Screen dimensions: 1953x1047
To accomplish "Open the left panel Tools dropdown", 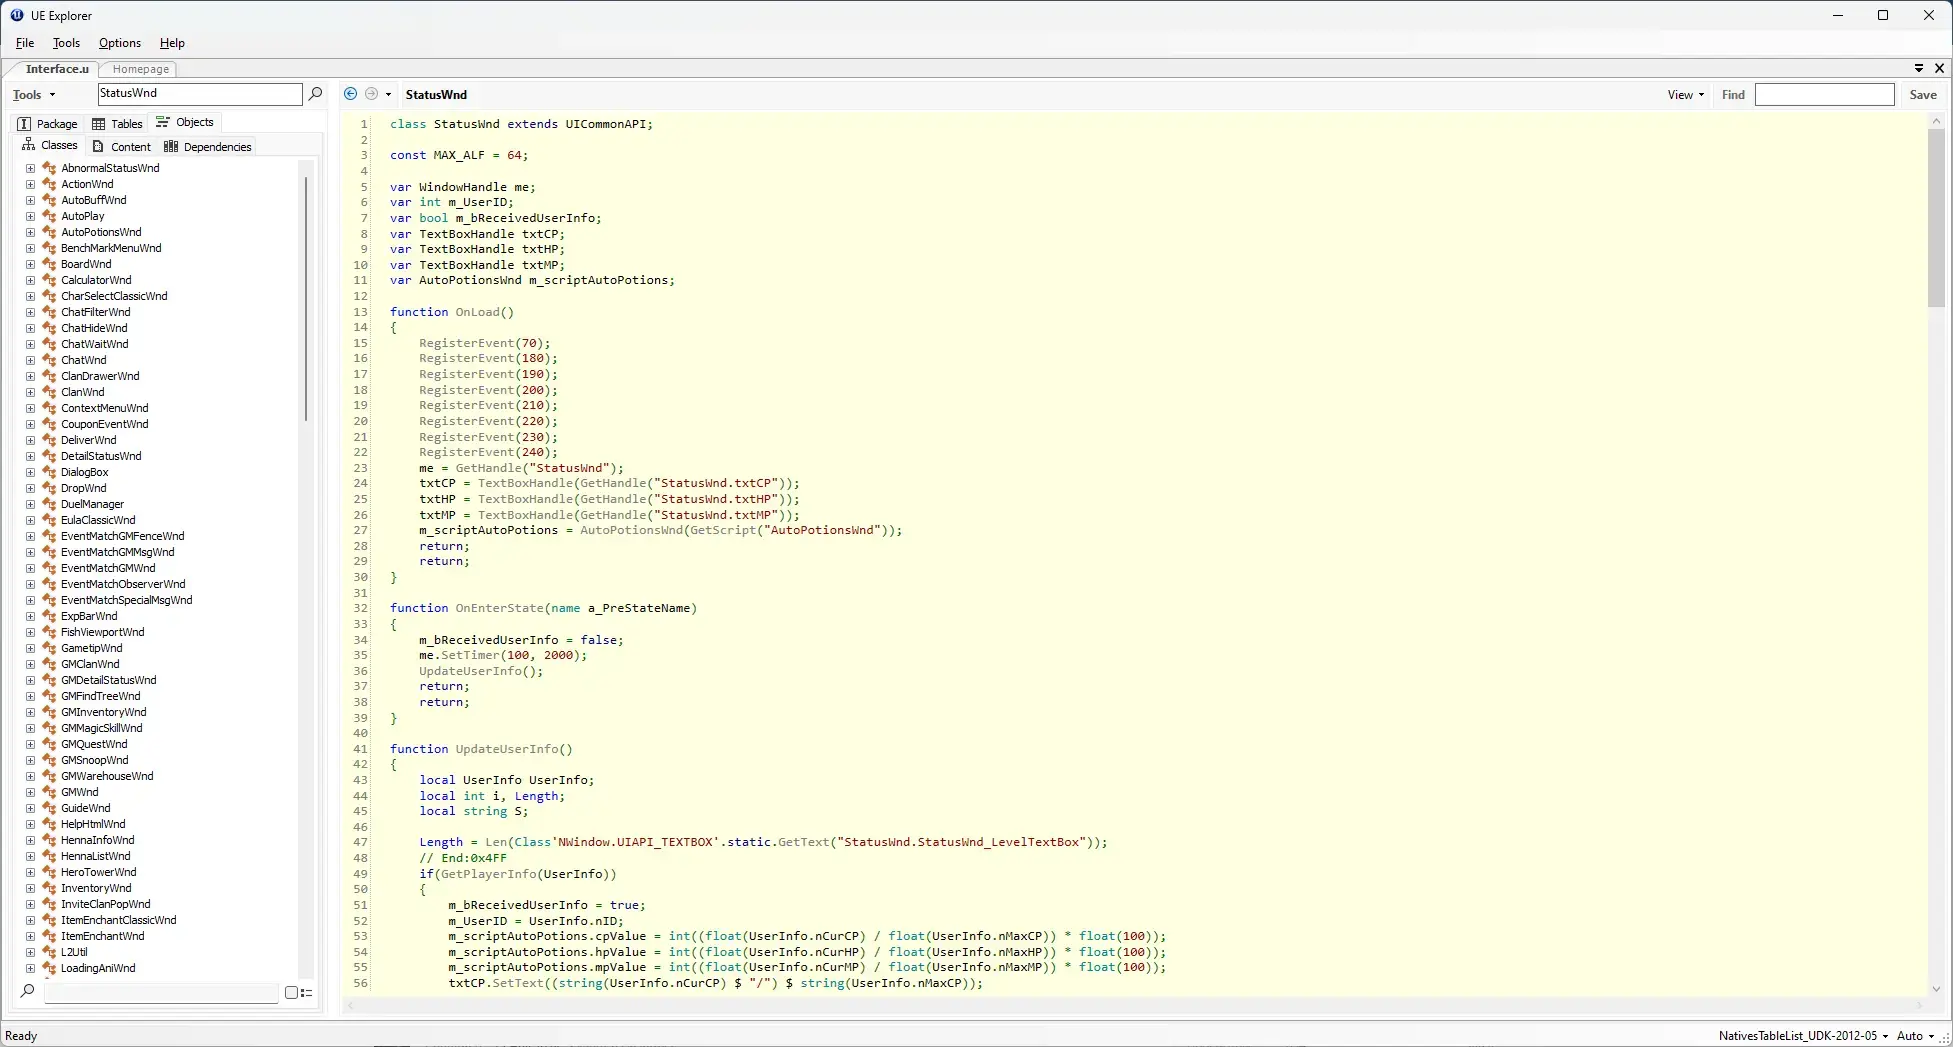I will click(x=34, y=95).
